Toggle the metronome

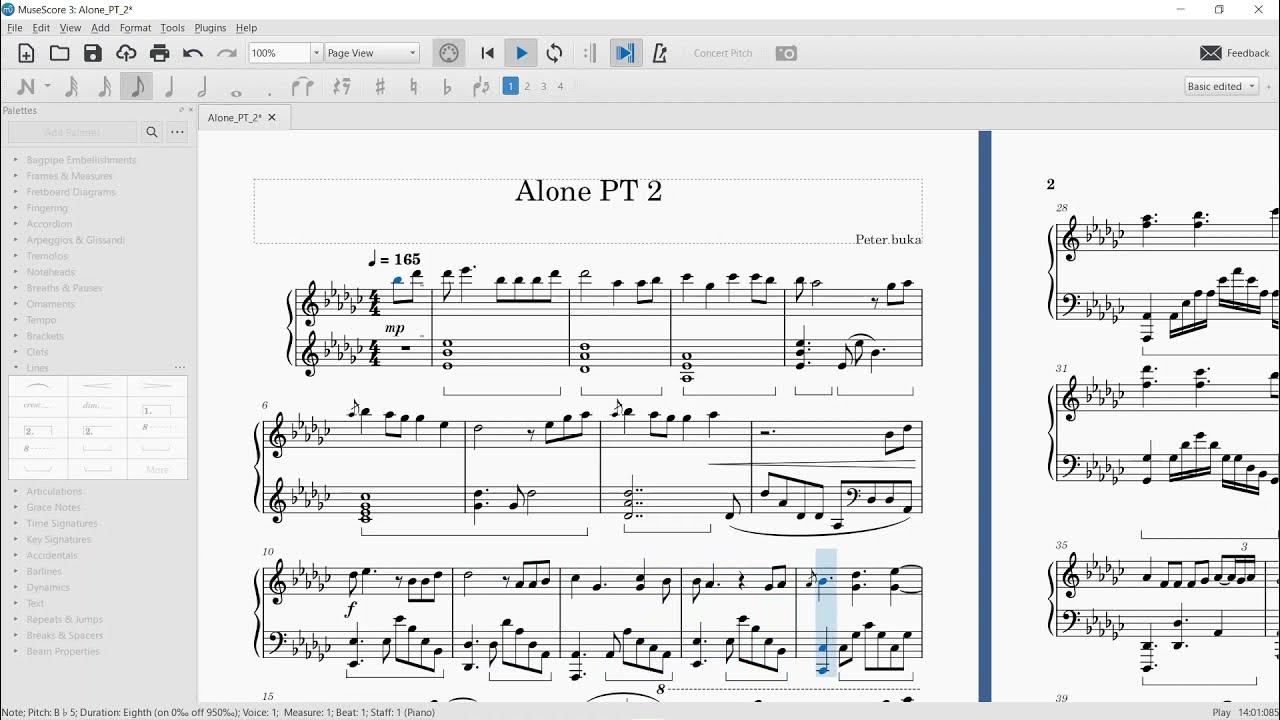[659, 53]
